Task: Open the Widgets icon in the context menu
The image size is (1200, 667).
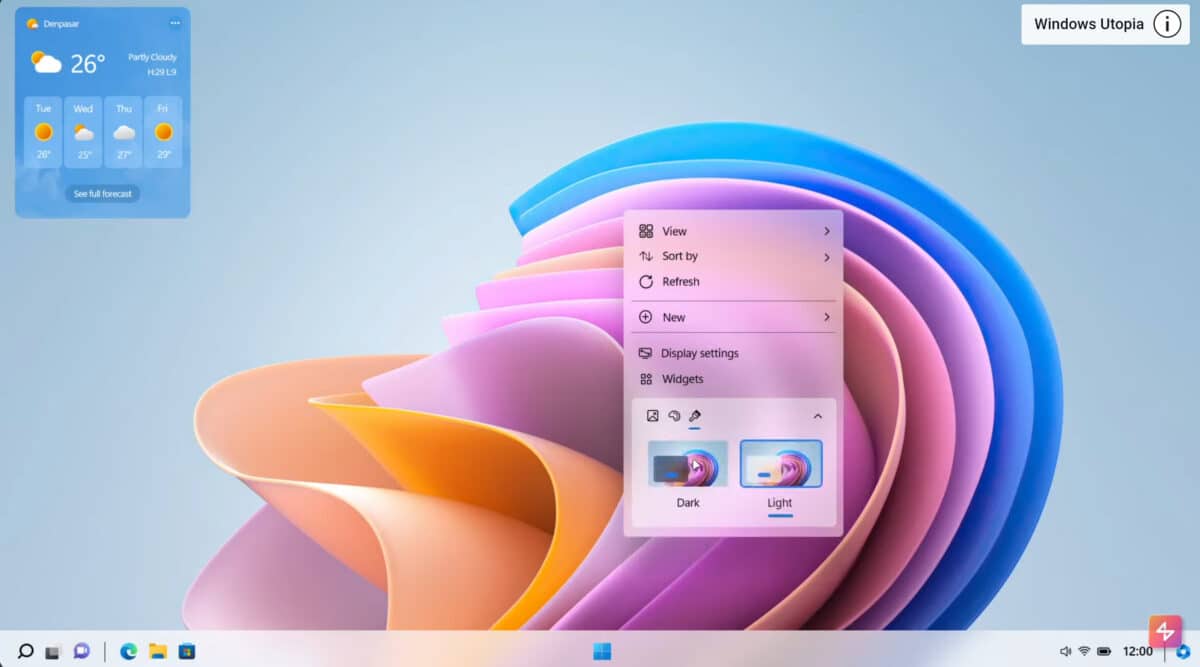Action: (647, 379)
